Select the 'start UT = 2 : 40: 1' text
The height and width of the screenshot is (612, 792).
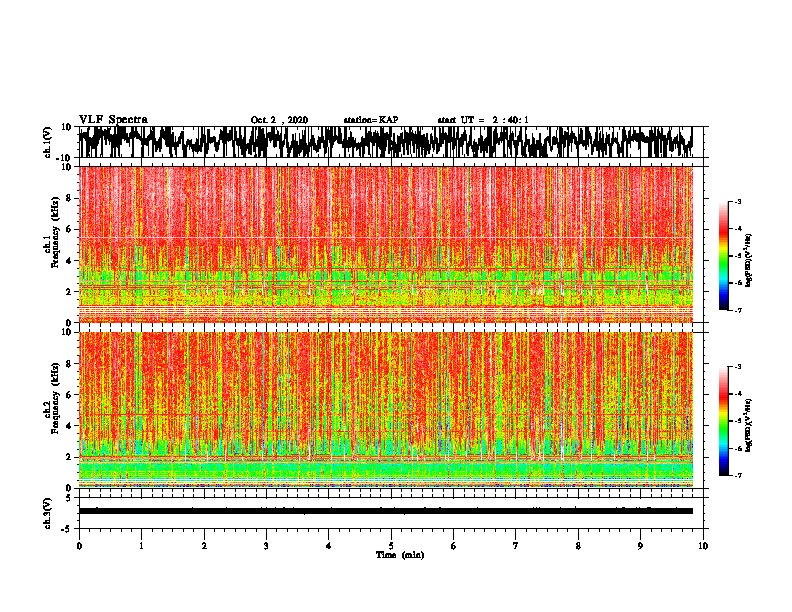483,120
